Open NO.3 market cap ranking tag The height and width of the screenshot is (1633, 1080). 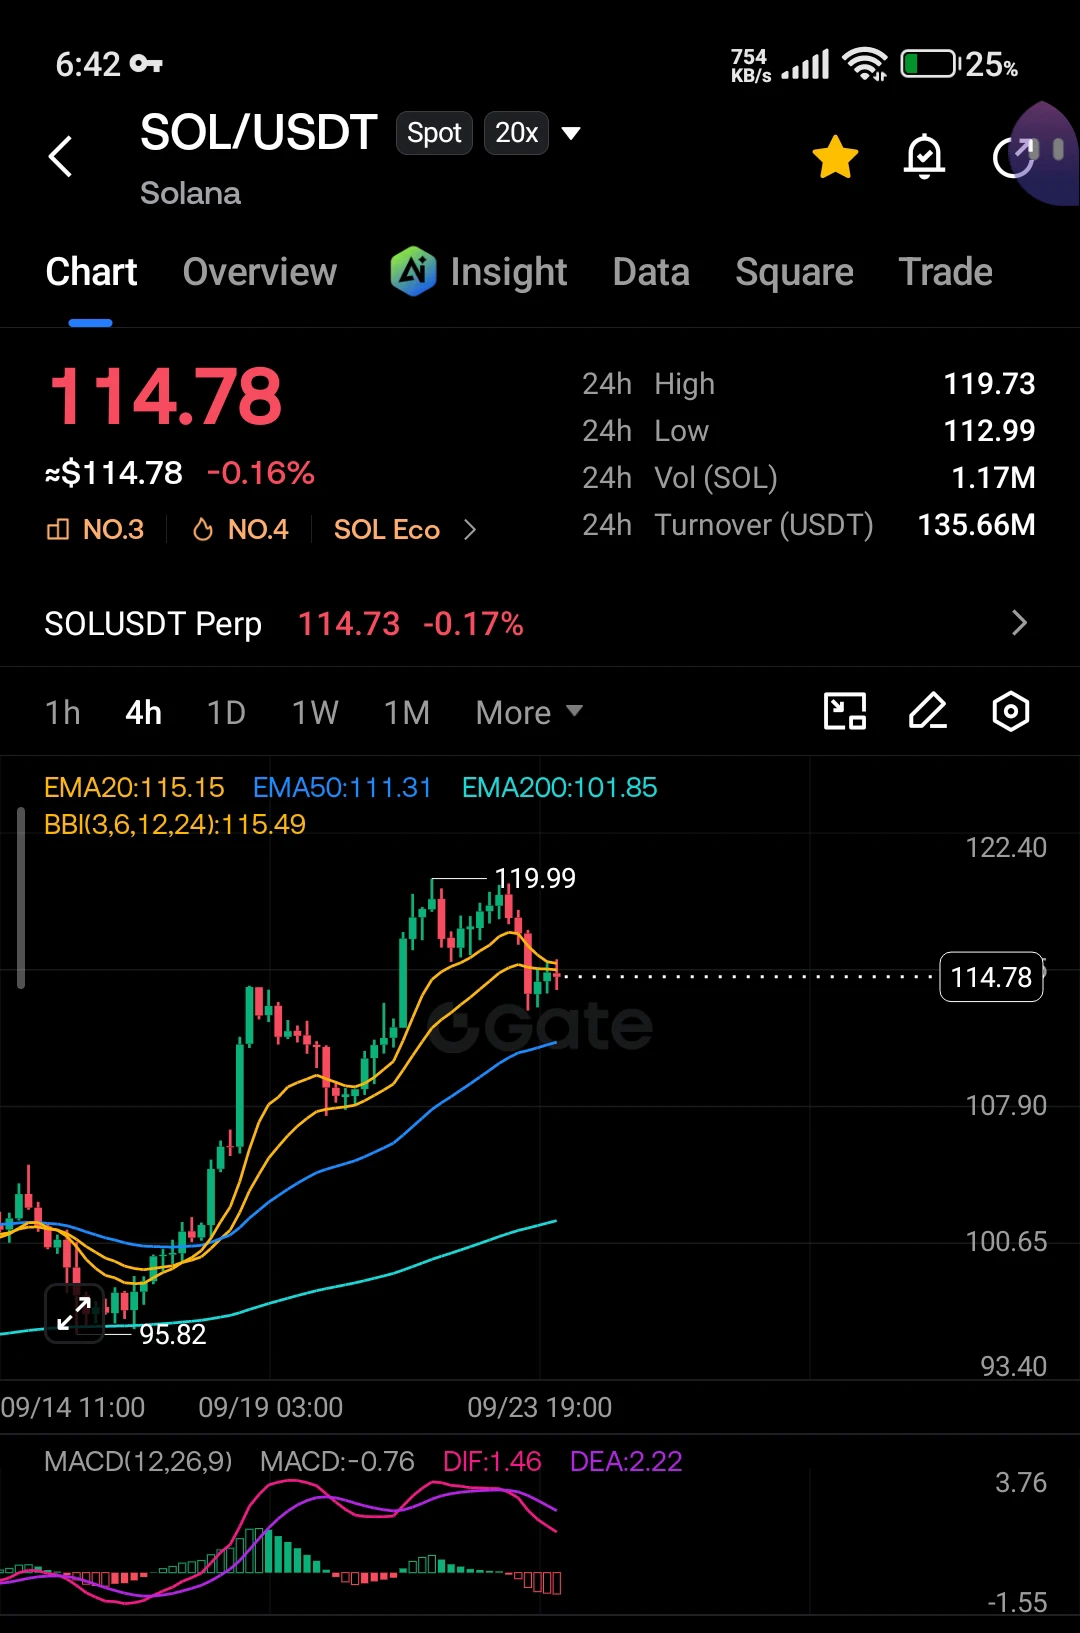tap(96, 529)
